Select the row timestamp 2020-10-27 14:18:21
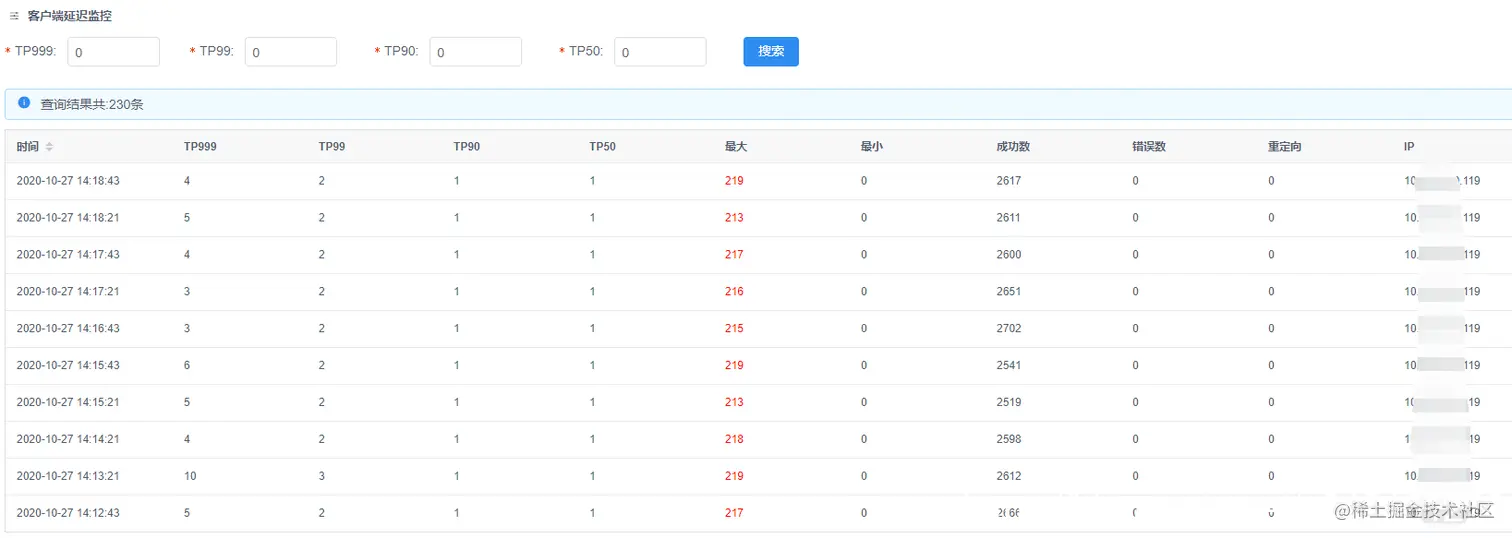The height and width of the screenshot is (538, 1512). pos(68,218)
